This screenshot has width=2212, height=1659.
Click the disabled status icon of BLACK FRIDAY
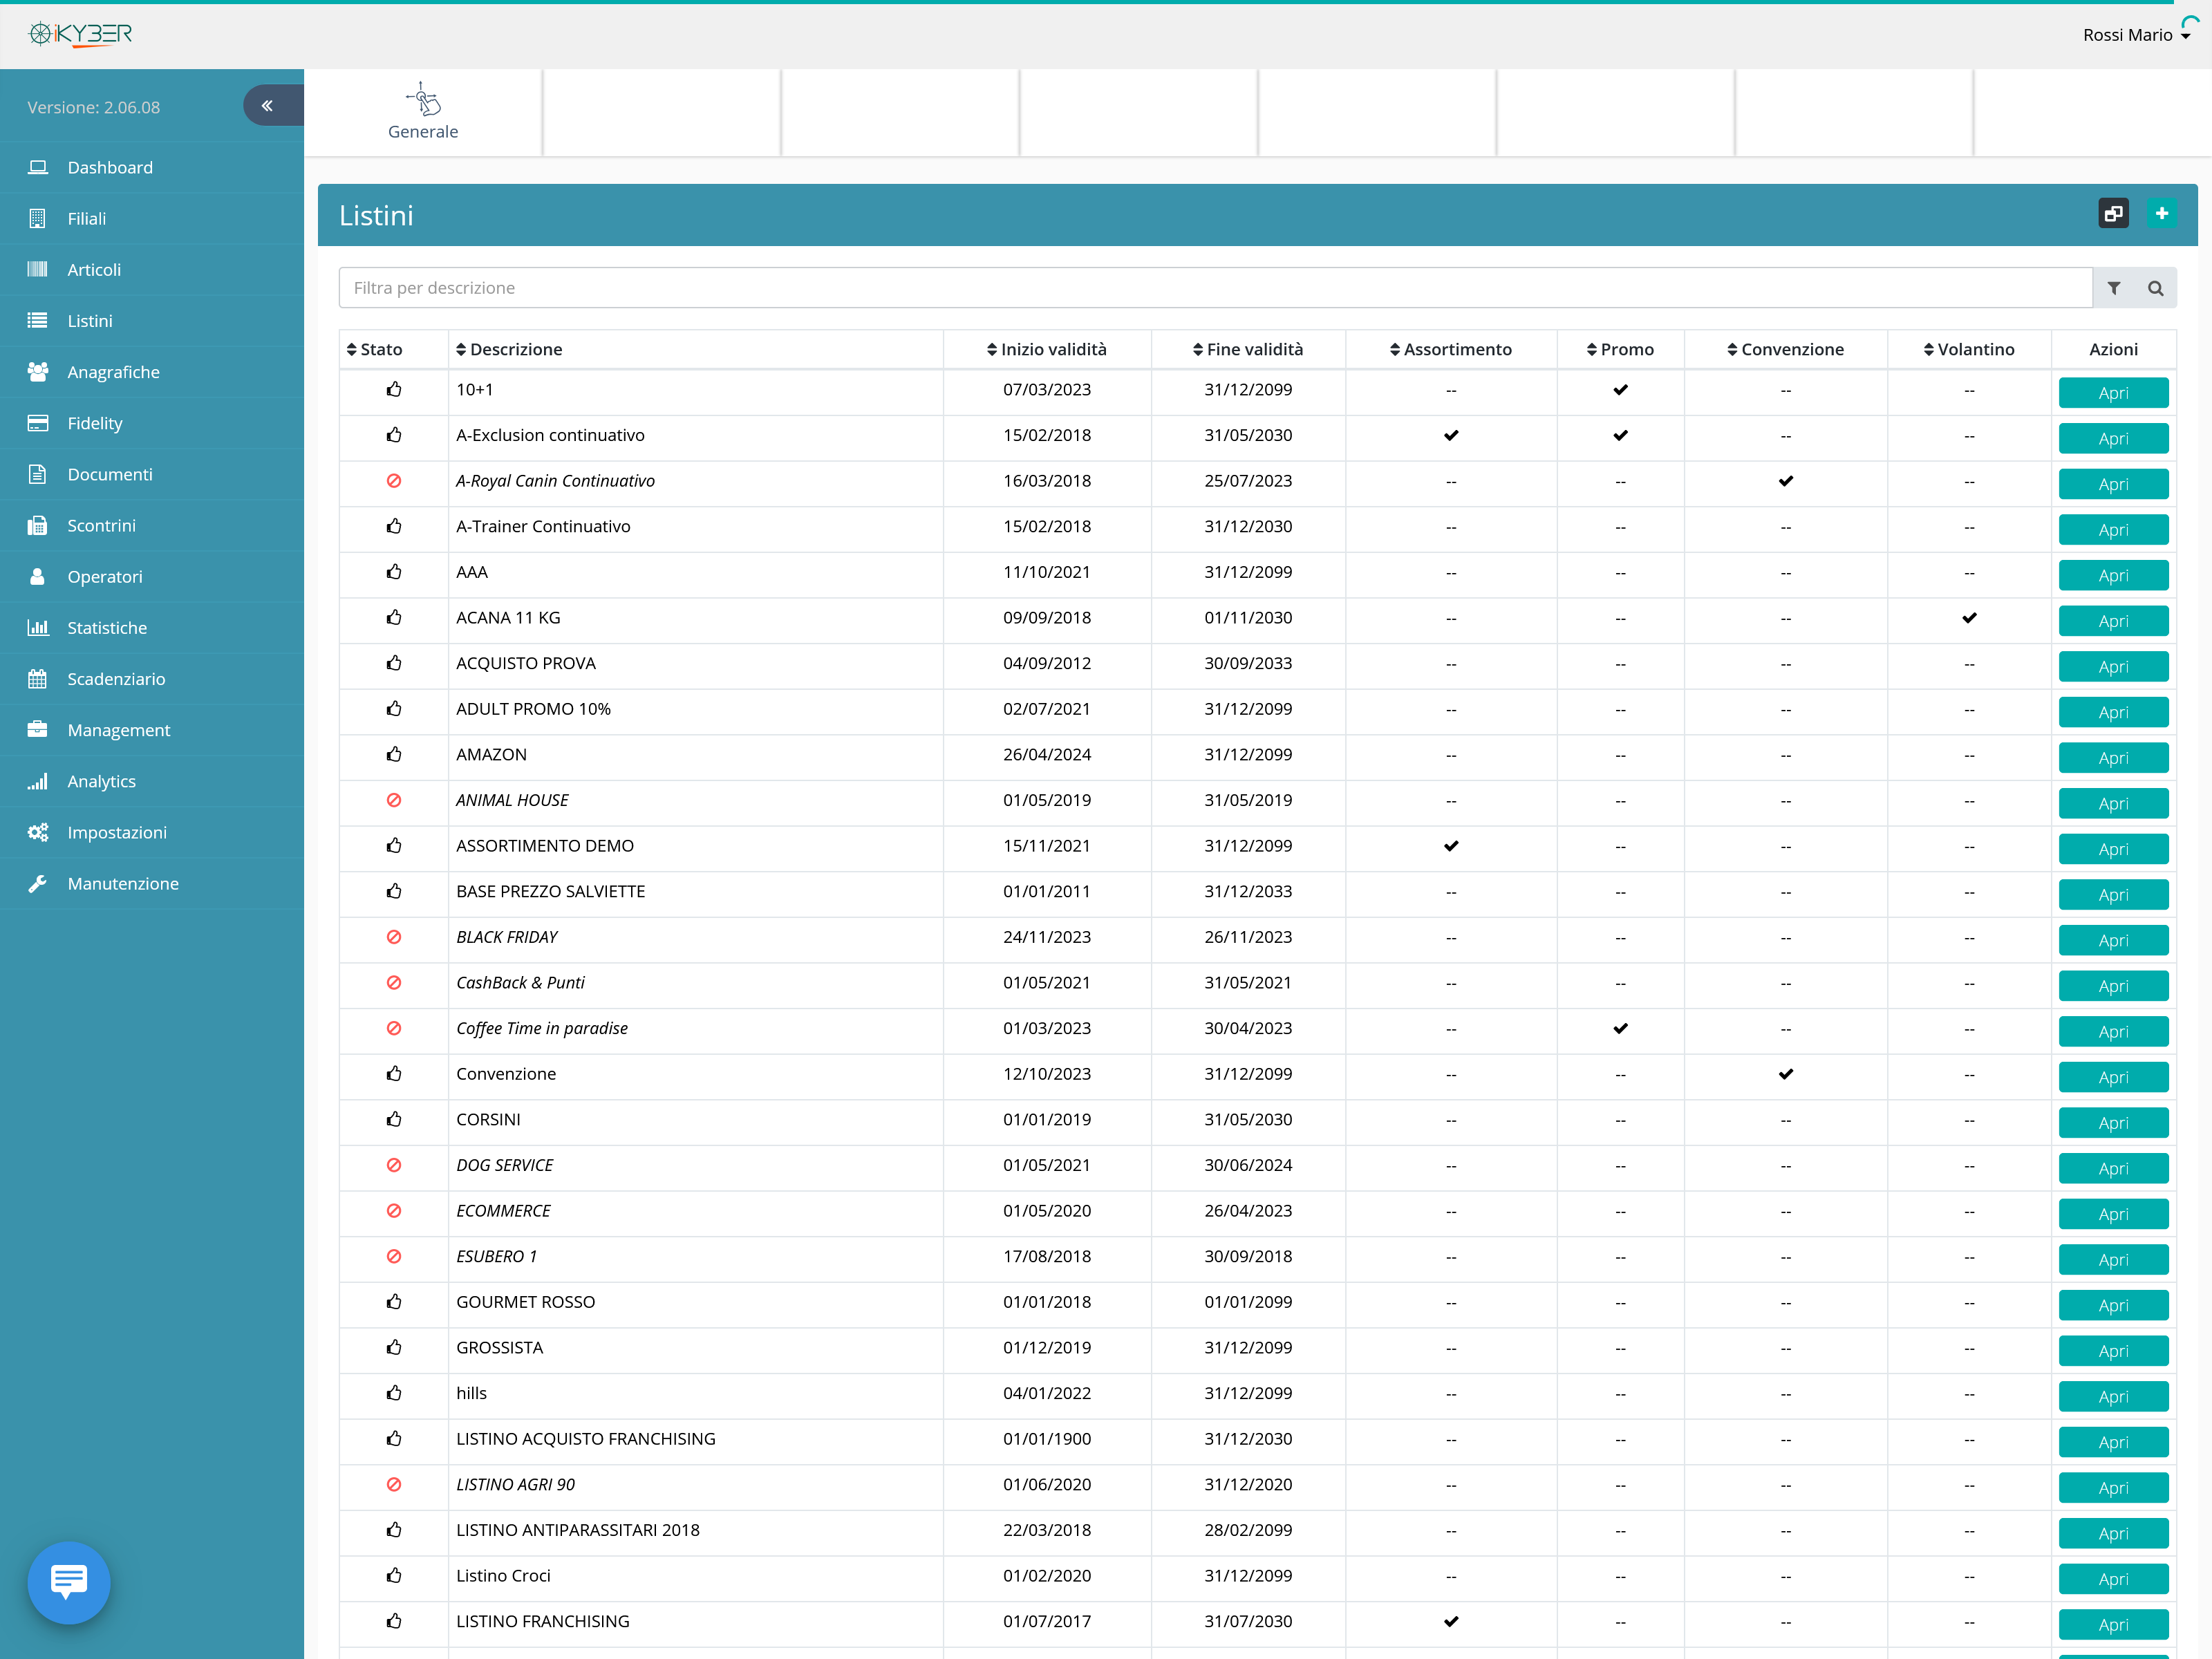(394, 937)
